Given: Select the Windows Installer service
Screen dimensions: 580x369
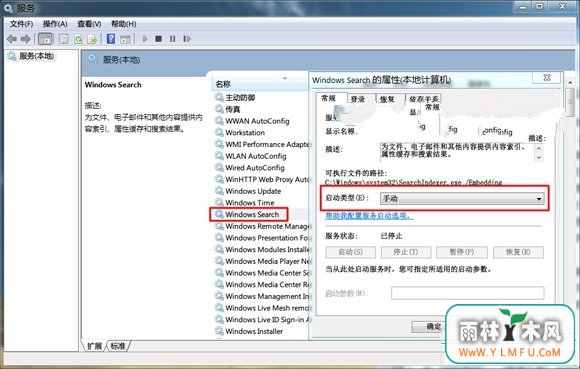Looking at the screenshot, I should coord(254,331).
